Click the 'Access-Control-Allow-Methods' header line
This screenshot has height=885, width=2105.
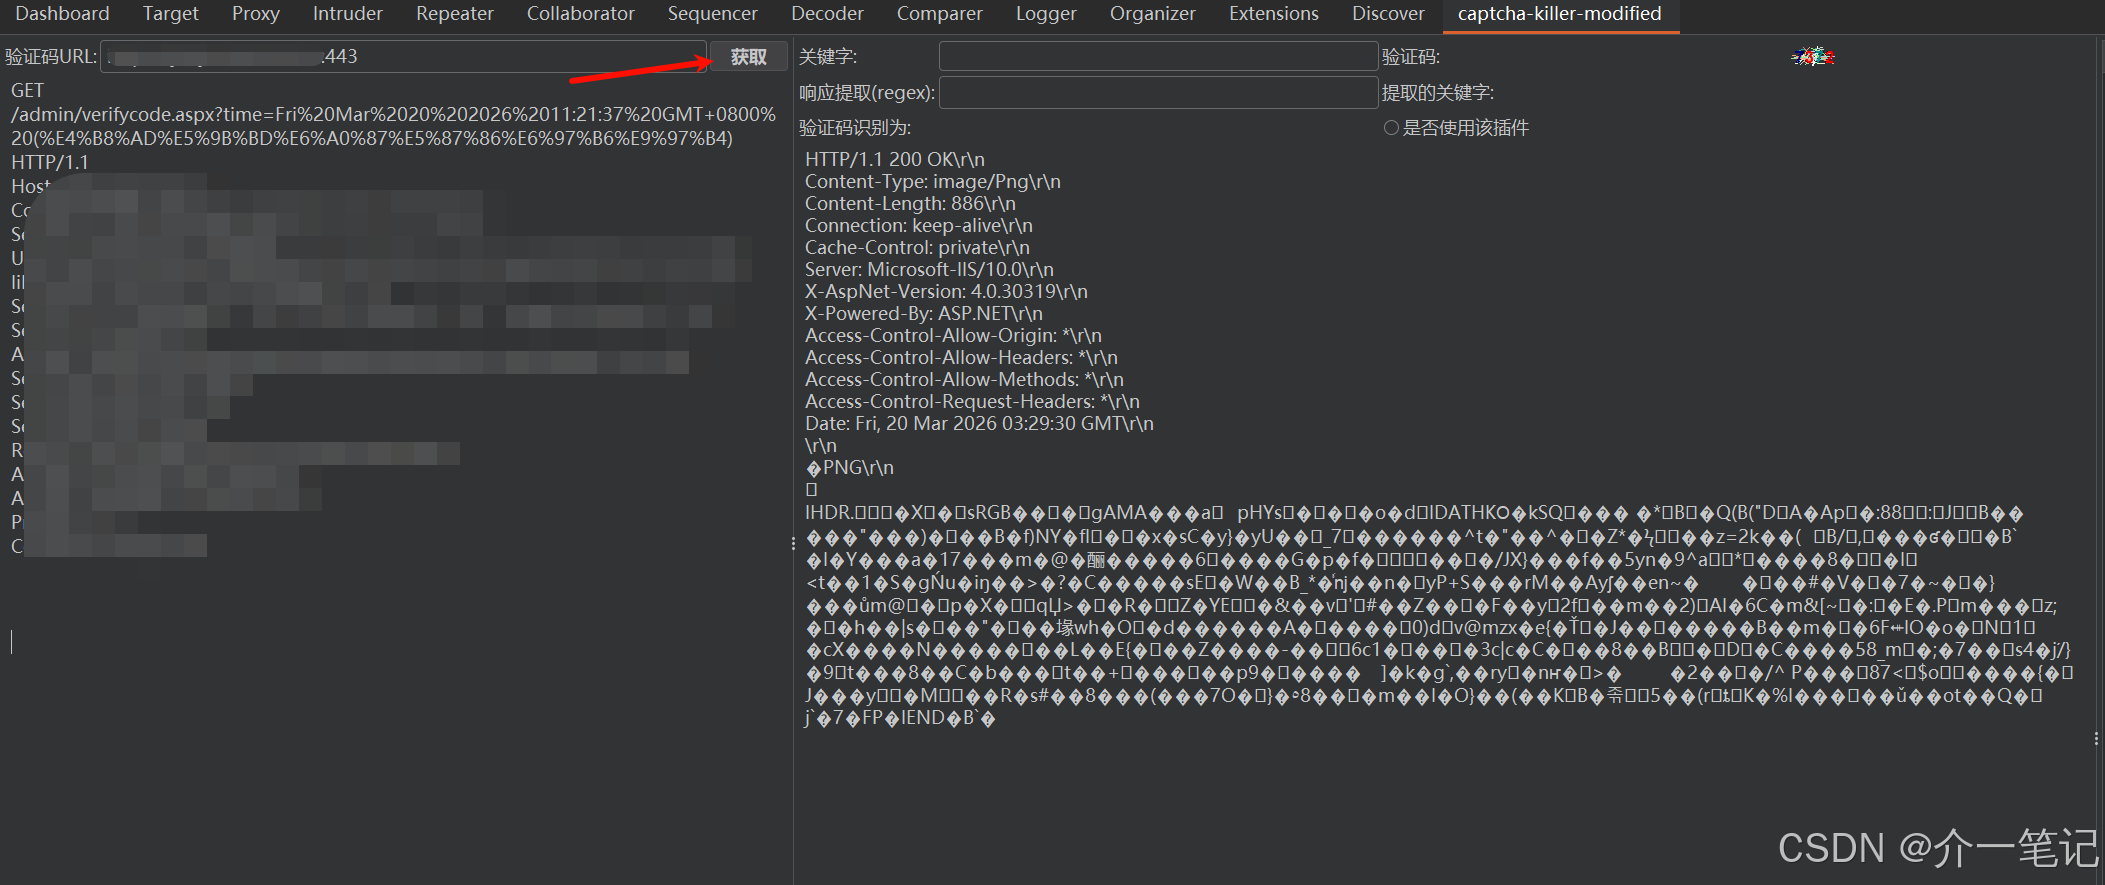964,380
